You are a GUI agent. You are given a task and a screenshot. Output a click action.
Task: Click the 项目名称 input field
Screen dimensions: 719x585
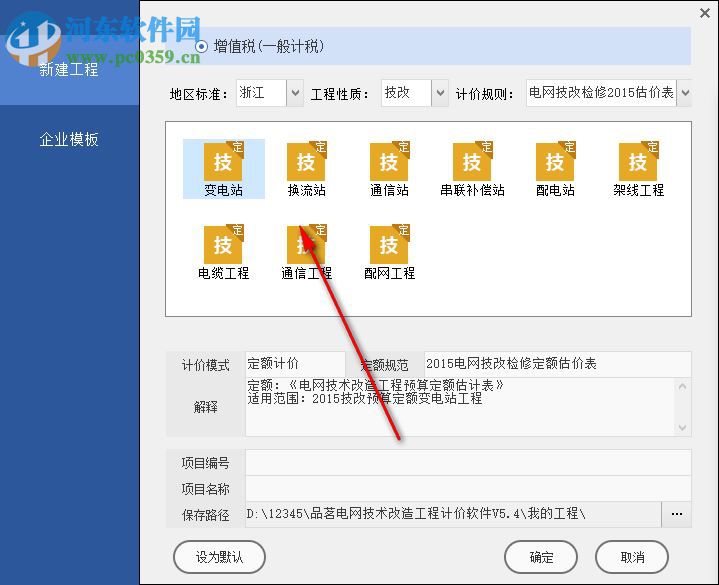(468, 489)
